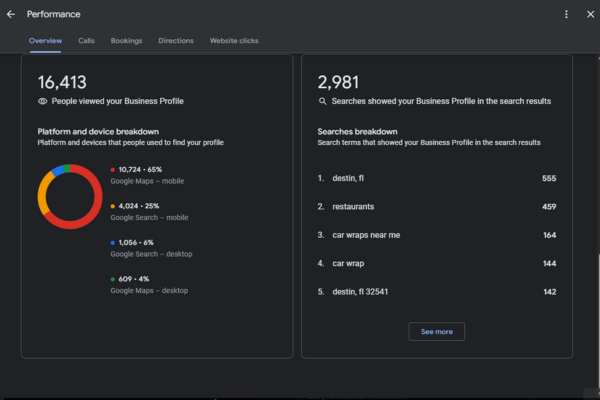Click the red legend dot for Maps mobile
The width and height of the screenshot is (600, 400).
(x=112, y=170)
